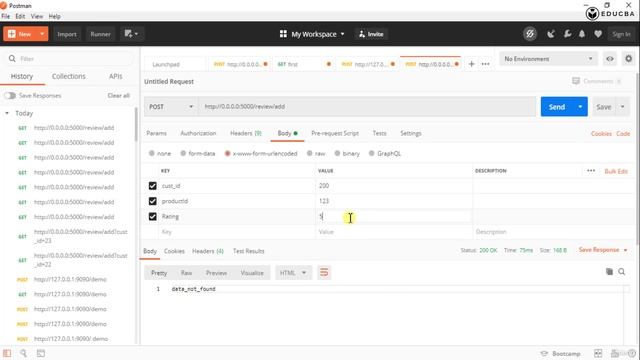This screenshot has height=360, width=640.
Task: Click the Runner button
Action: tap(100, 34)
